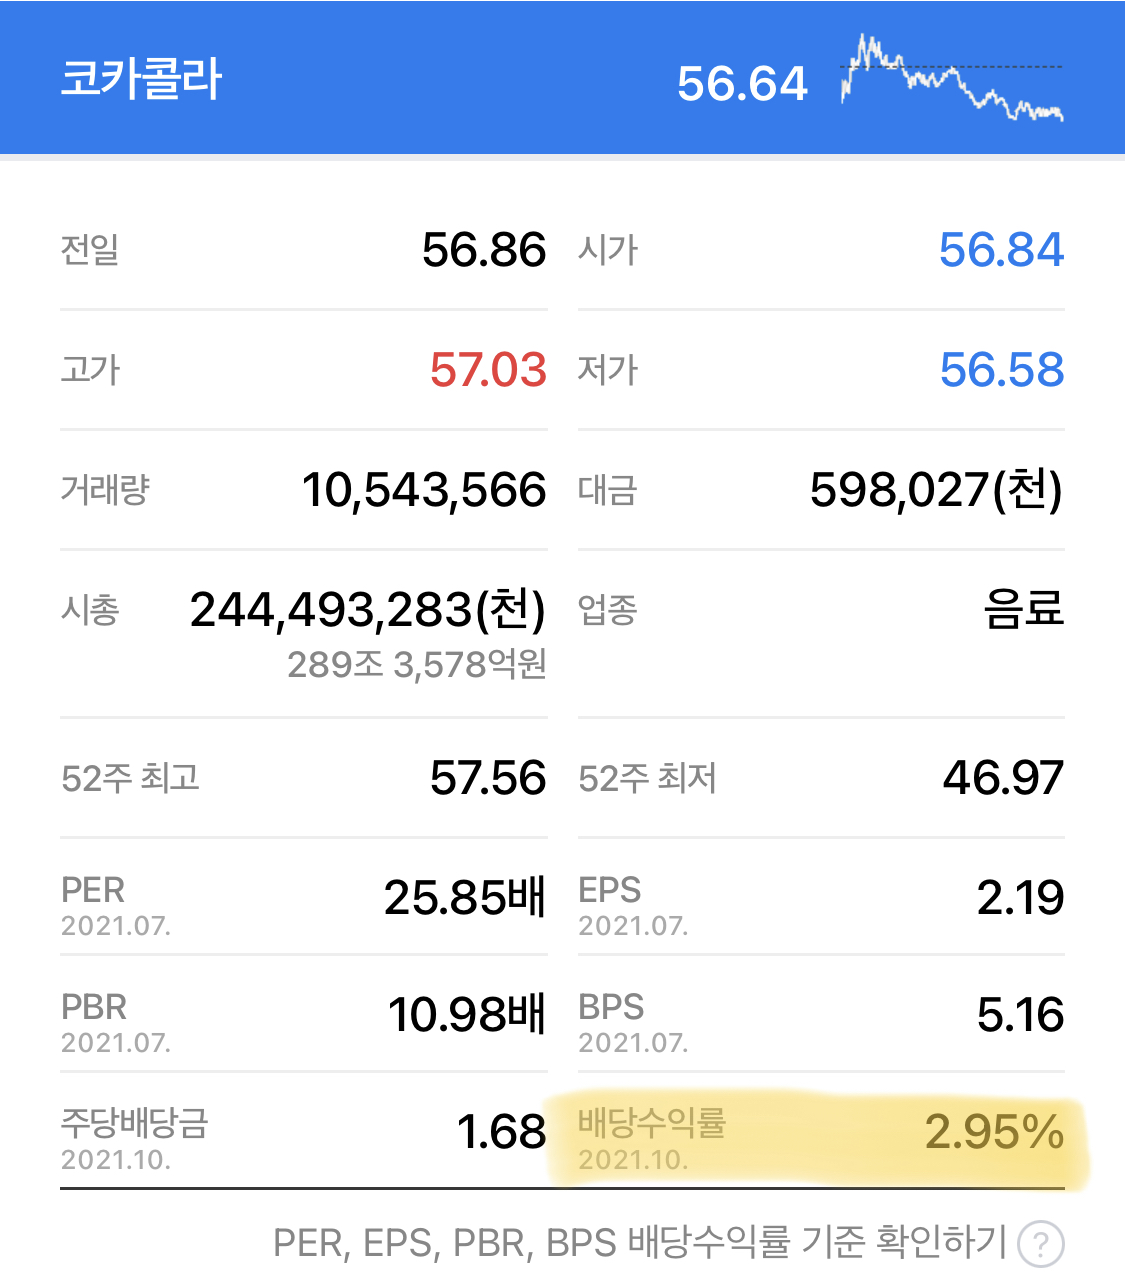Image resolution: width=1125 pixels, height=1288 pixels.
Task: Select the BPS value 5.16
Action: 1020,1015
